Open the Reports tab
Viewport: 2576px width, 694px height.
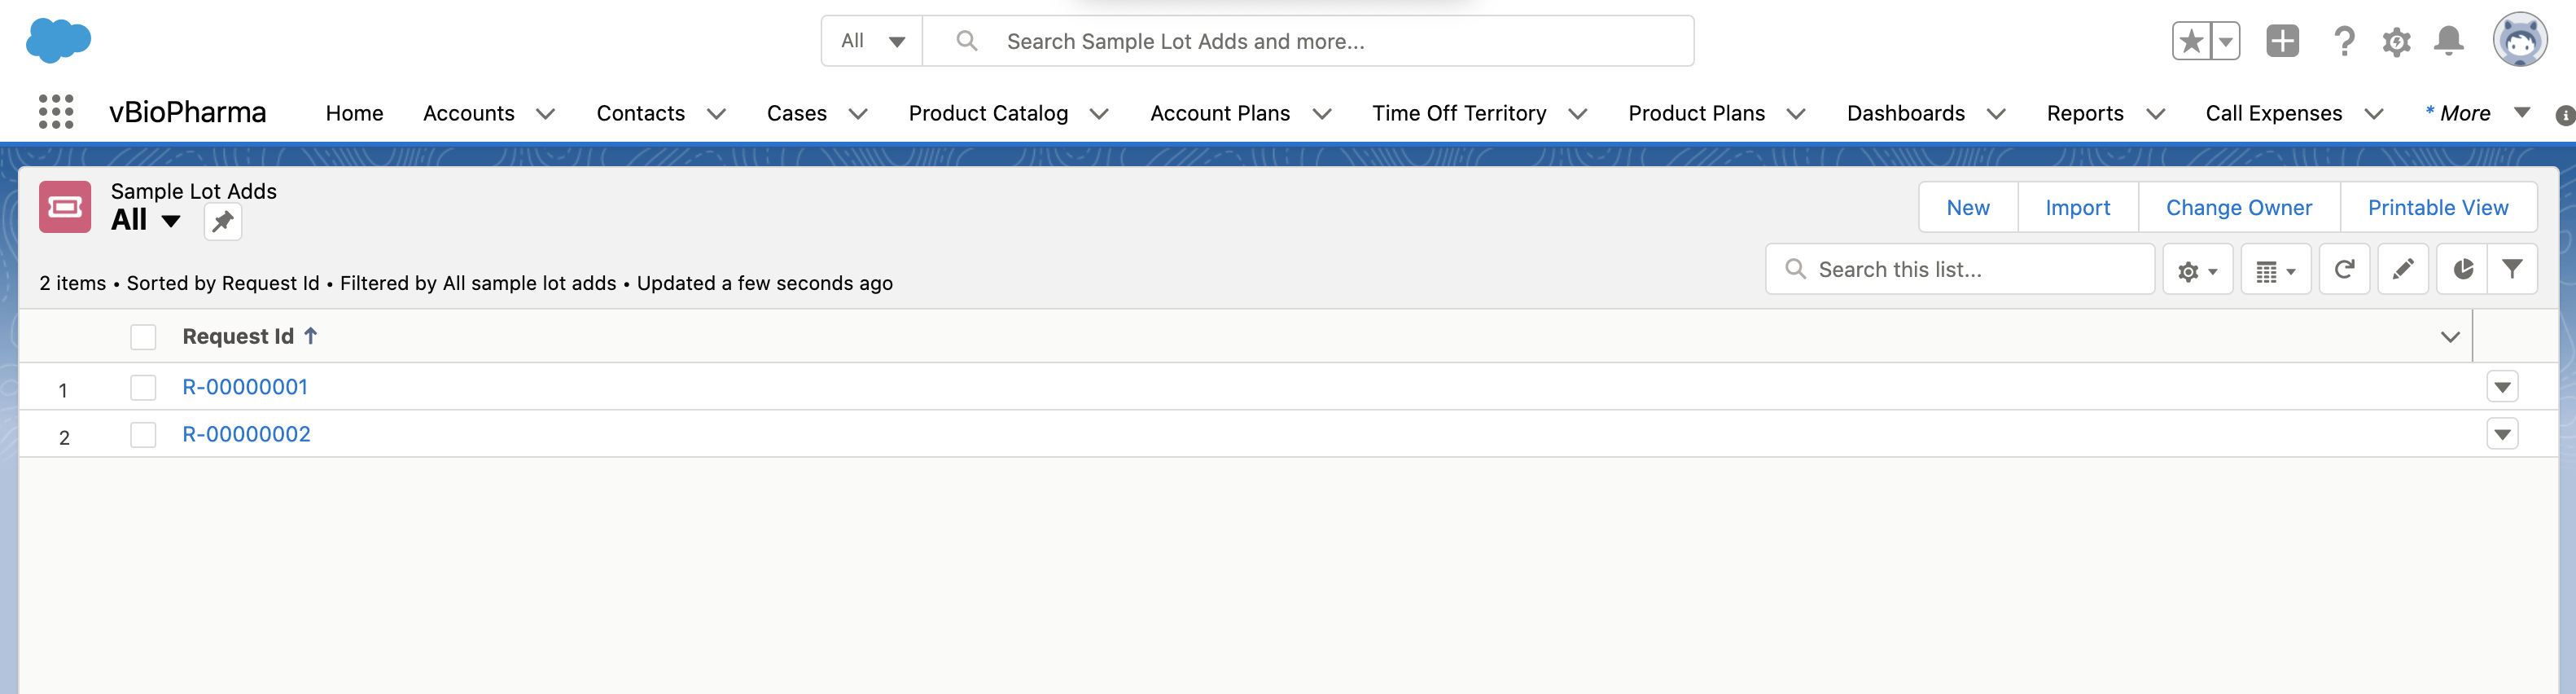pos(2084,114)
